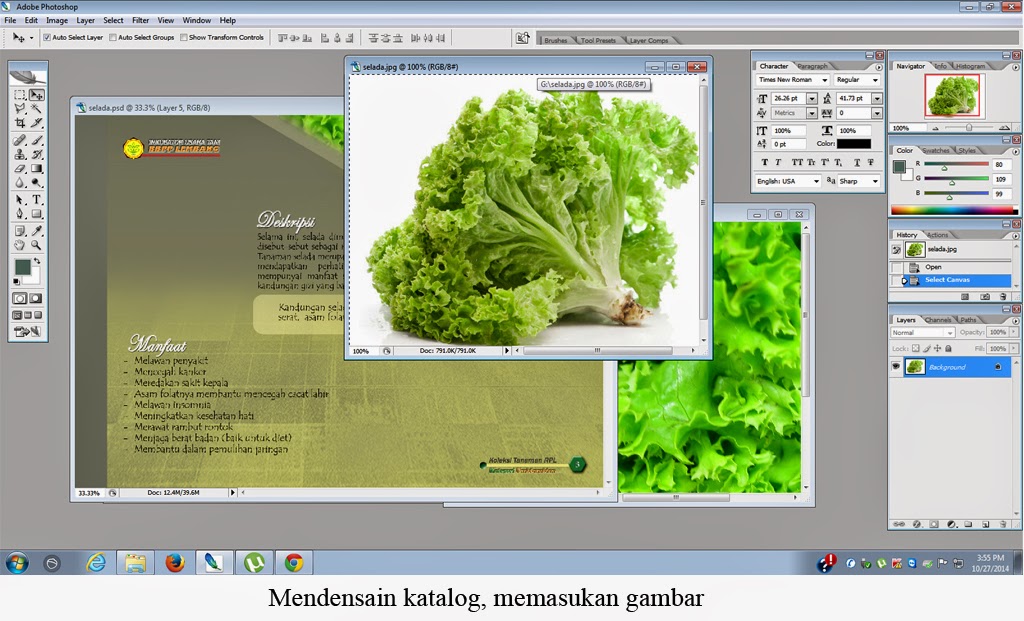
Task: Select the Move tool in toolbox
Action: [37, 95]
